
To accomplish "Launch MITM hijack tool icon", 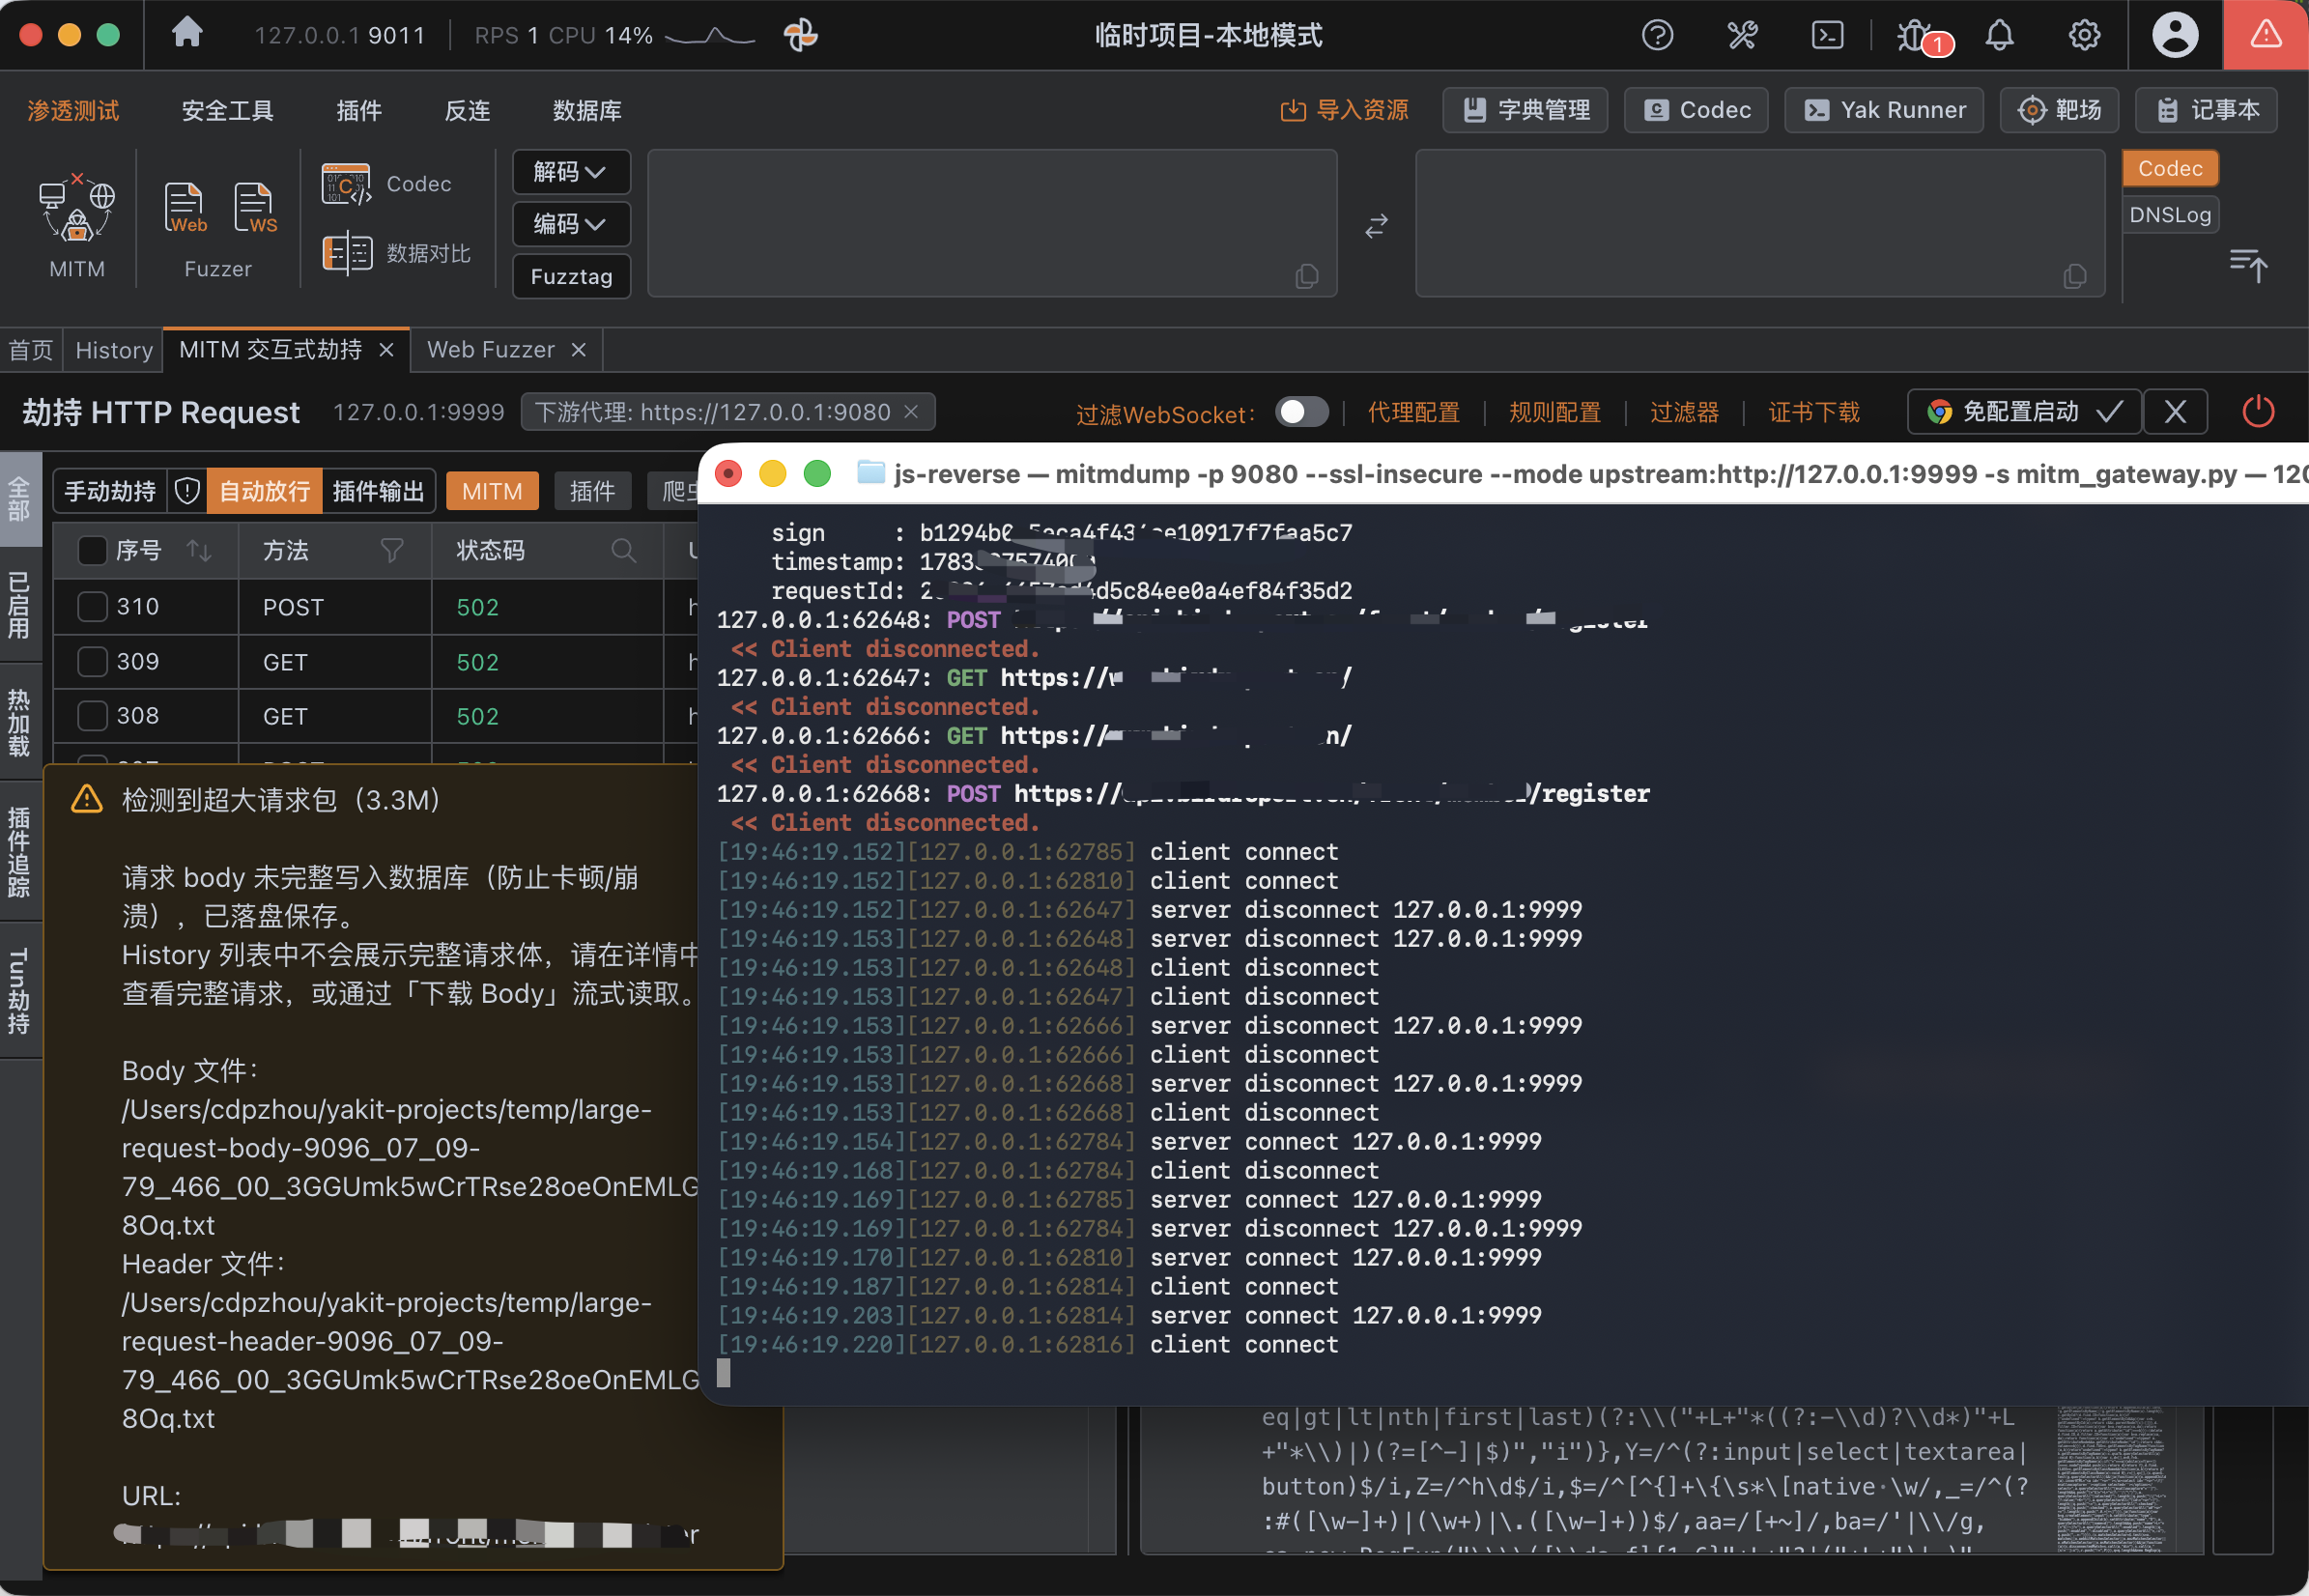I will (x=77, y=209).
